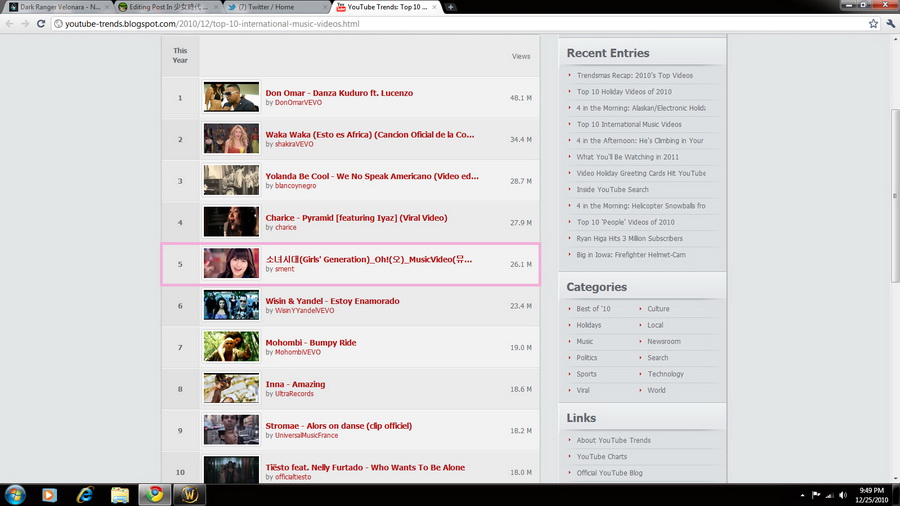The height and width of the screenshot is (506, 900).
Task: Open Yolanda Be Cool title link
Action: [371, 176]
